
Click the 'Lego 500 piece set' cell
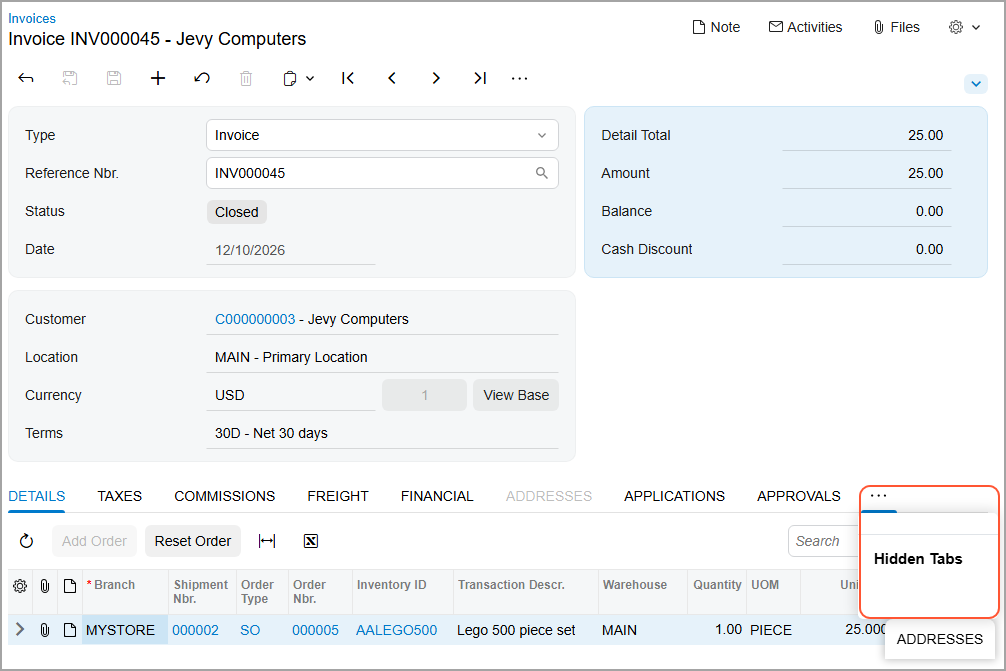[x=525, y=630]
